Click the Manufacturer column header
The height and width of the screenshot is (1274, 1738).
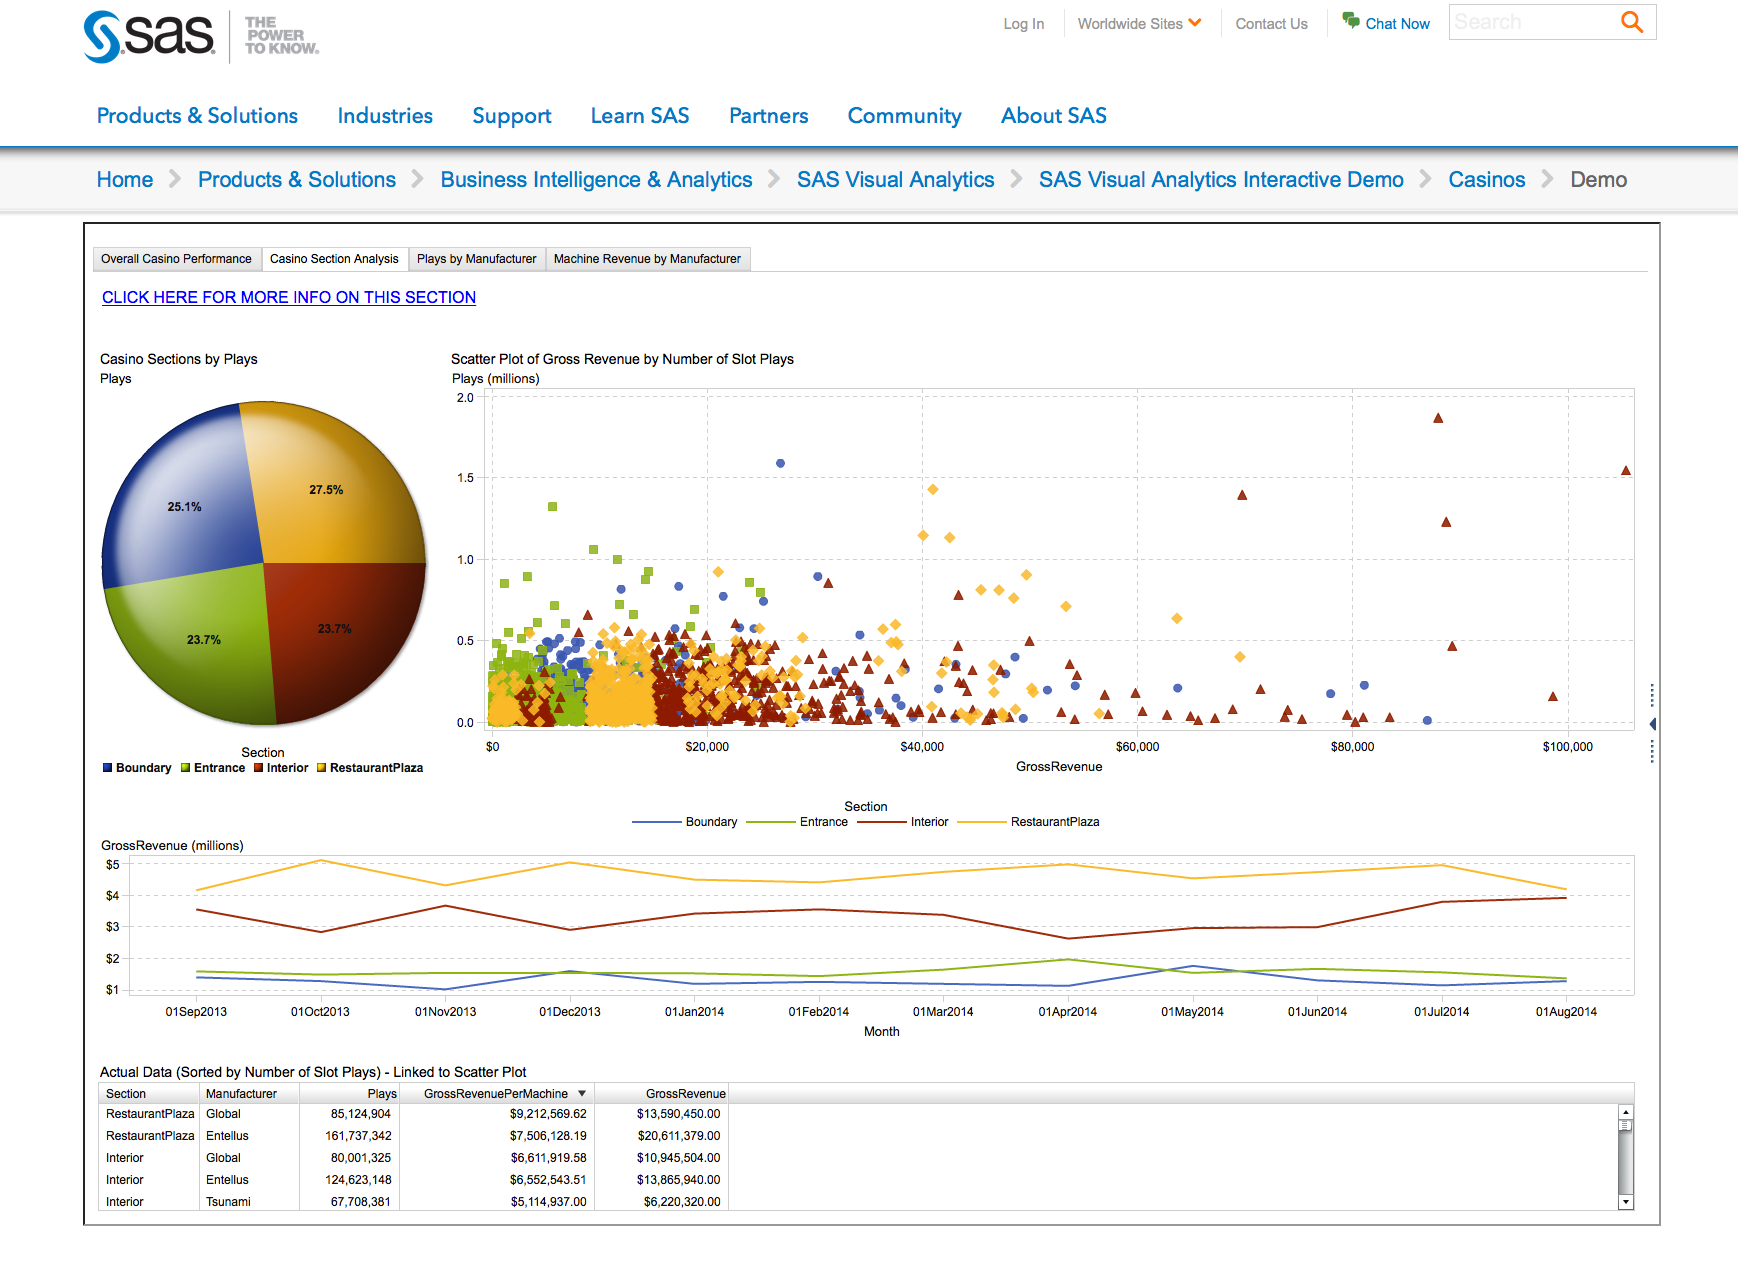click(x=249, y=1094)
